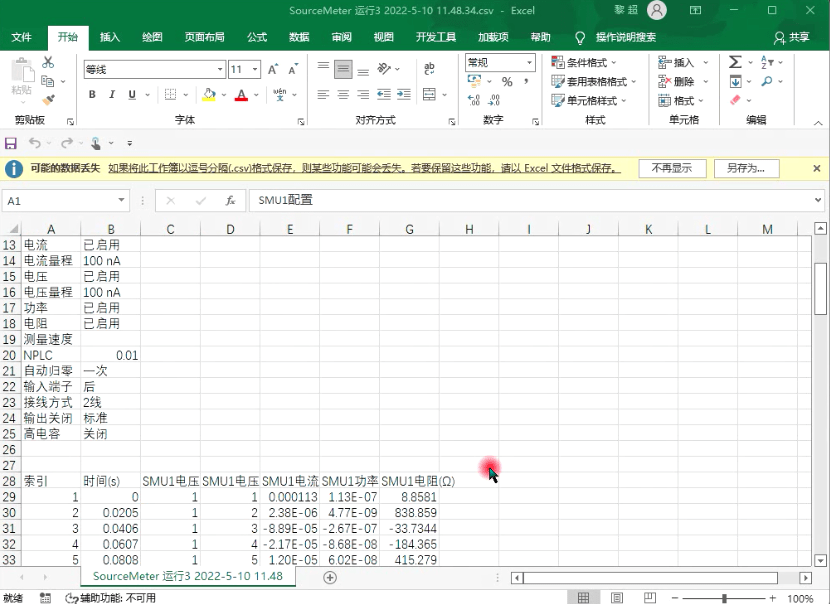Click the vertical scrollbar thumb
Screen dimensions: 830x604
820,288
